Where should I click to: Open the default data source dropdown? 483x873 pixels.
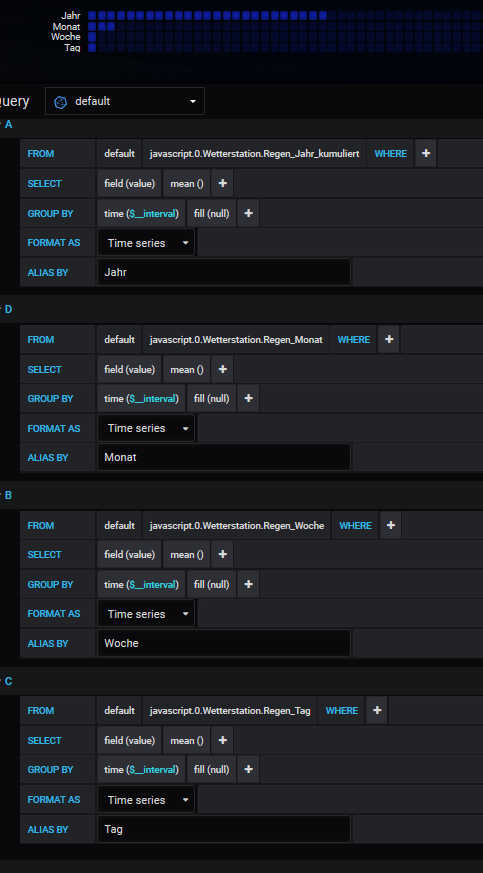[125, 101]
